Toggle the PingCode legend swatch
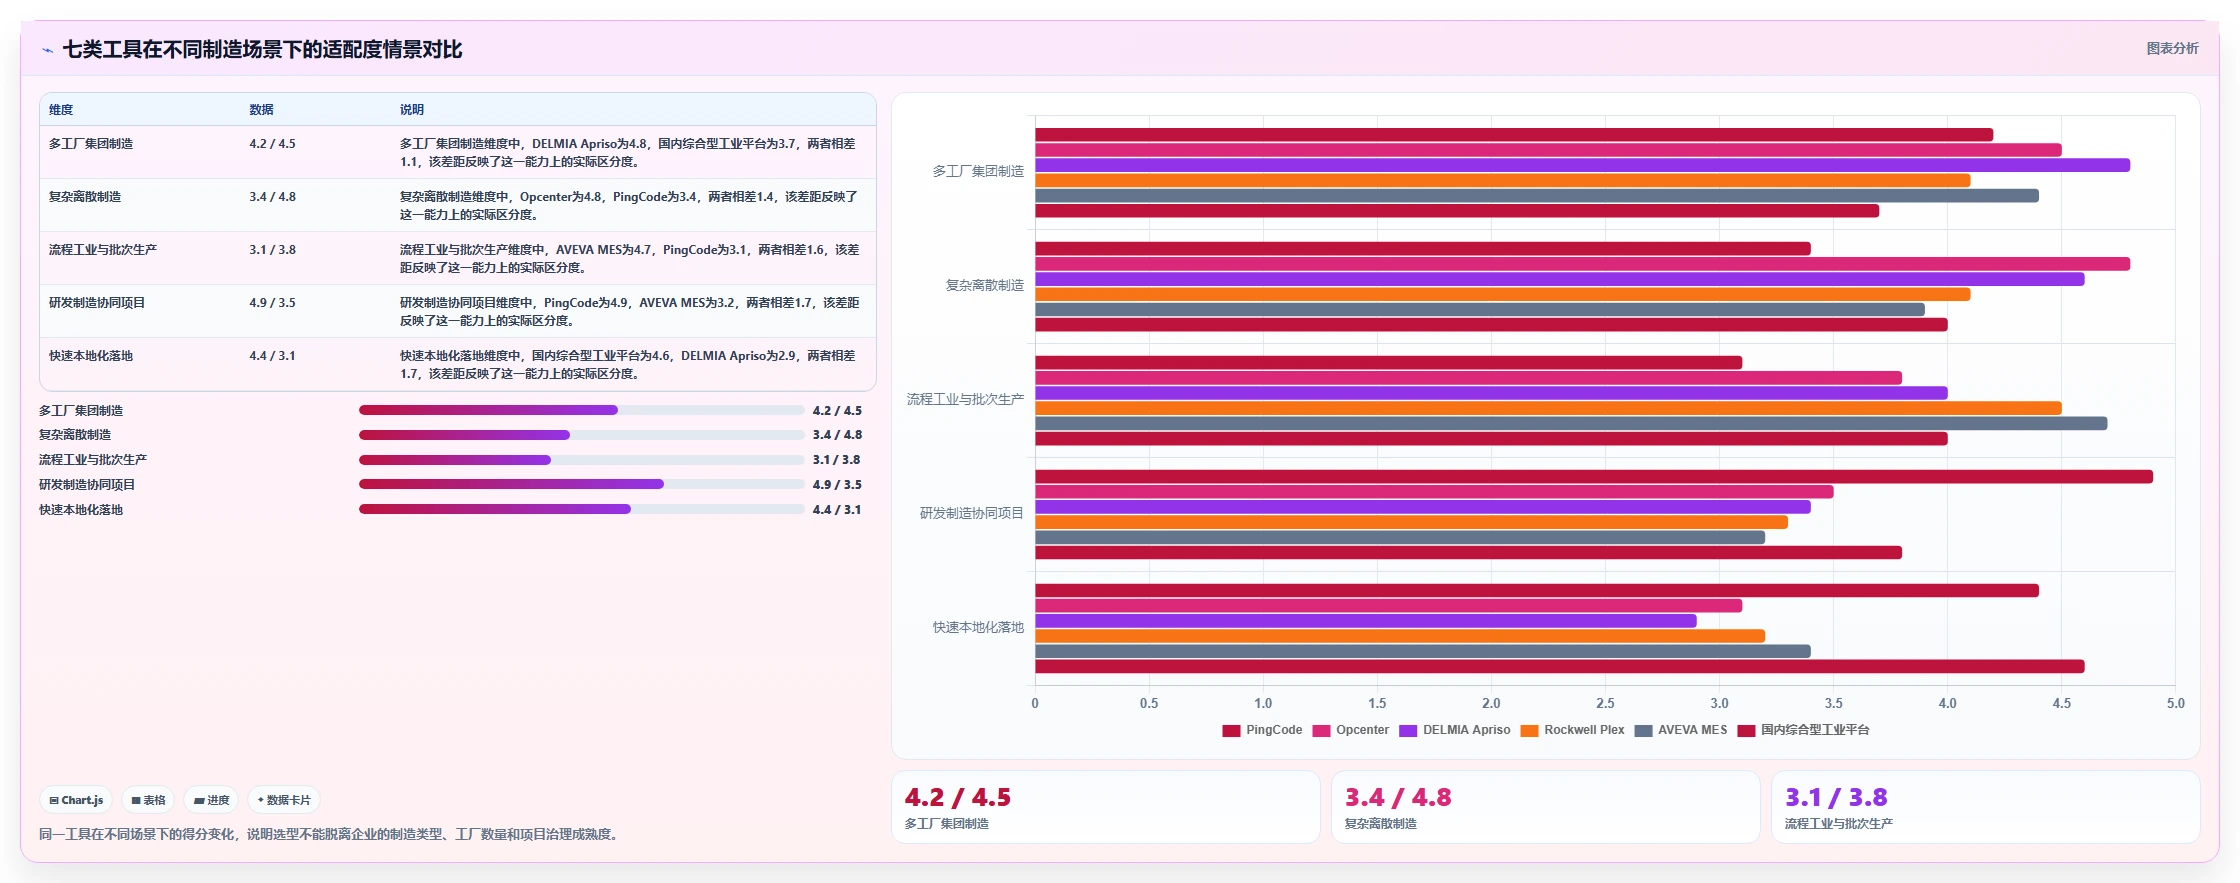Image resolution: width=2240 pixels, height=883 pixels. [1231, 731]
